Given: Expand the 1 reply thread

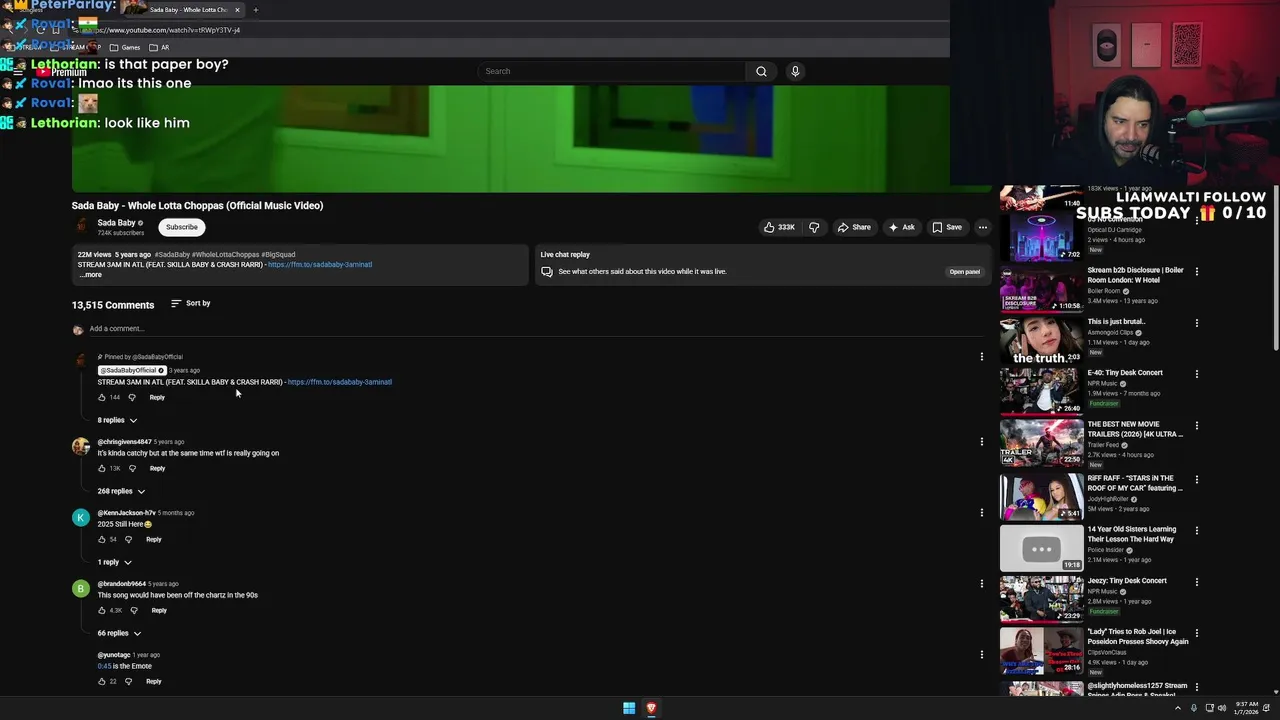Looking at the screenshot, I should click(114, 562).
